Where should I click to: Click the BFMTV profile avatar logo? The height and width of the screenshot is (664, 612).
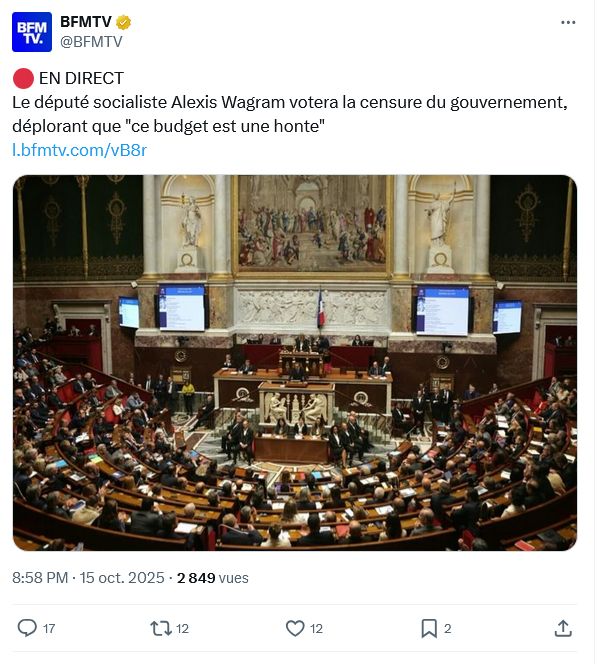point(32,32)
